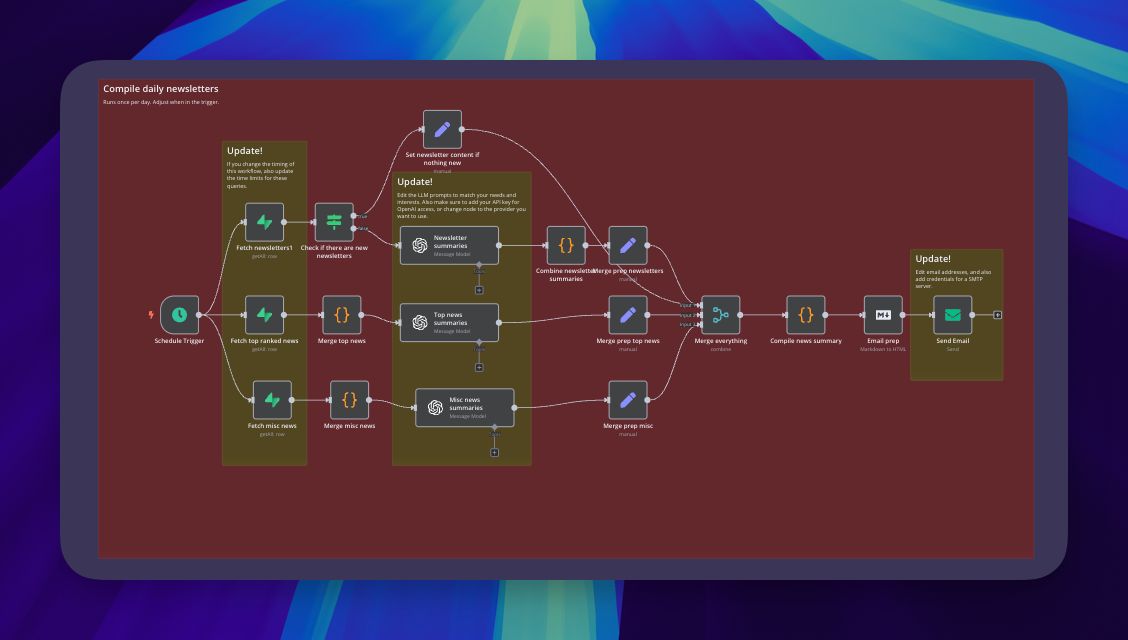Select the Fetch misc news node
This screenshot has width=1128, height=640.
point(272,400)
